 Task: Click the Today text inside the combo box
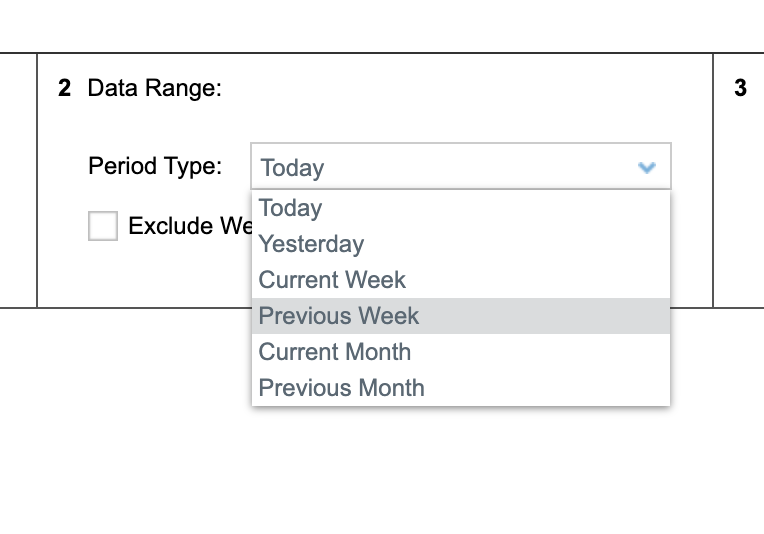coord(292,168)
